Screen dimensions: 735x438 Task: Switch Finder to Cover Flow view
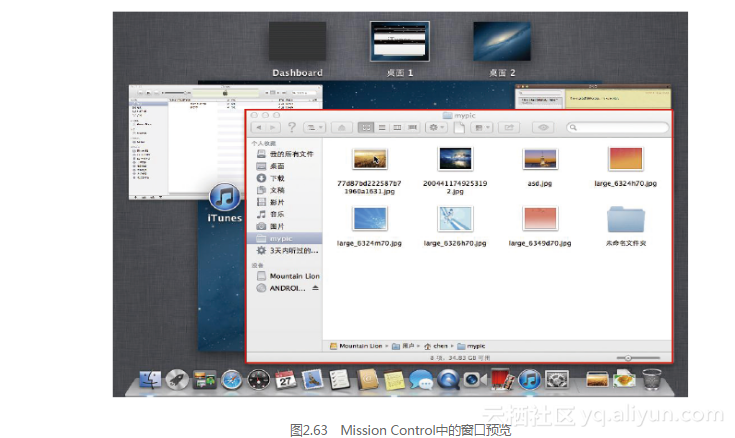pyautogui.click(x=412, y=127)
